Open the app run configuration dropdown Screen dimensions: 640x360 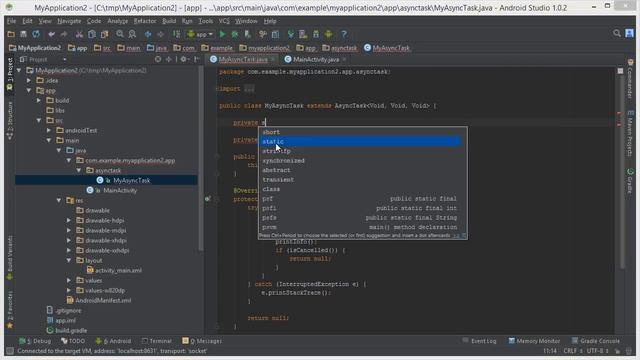coord(200,34)
